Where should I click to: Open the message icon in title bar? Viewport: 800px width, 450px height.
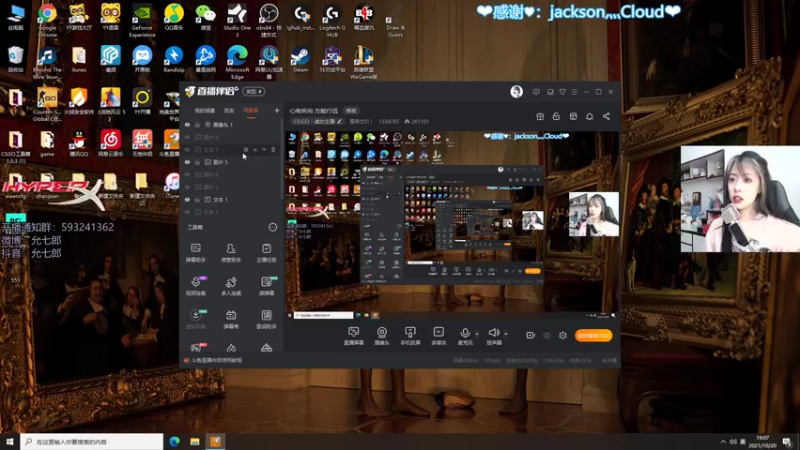tap(536, 92)
